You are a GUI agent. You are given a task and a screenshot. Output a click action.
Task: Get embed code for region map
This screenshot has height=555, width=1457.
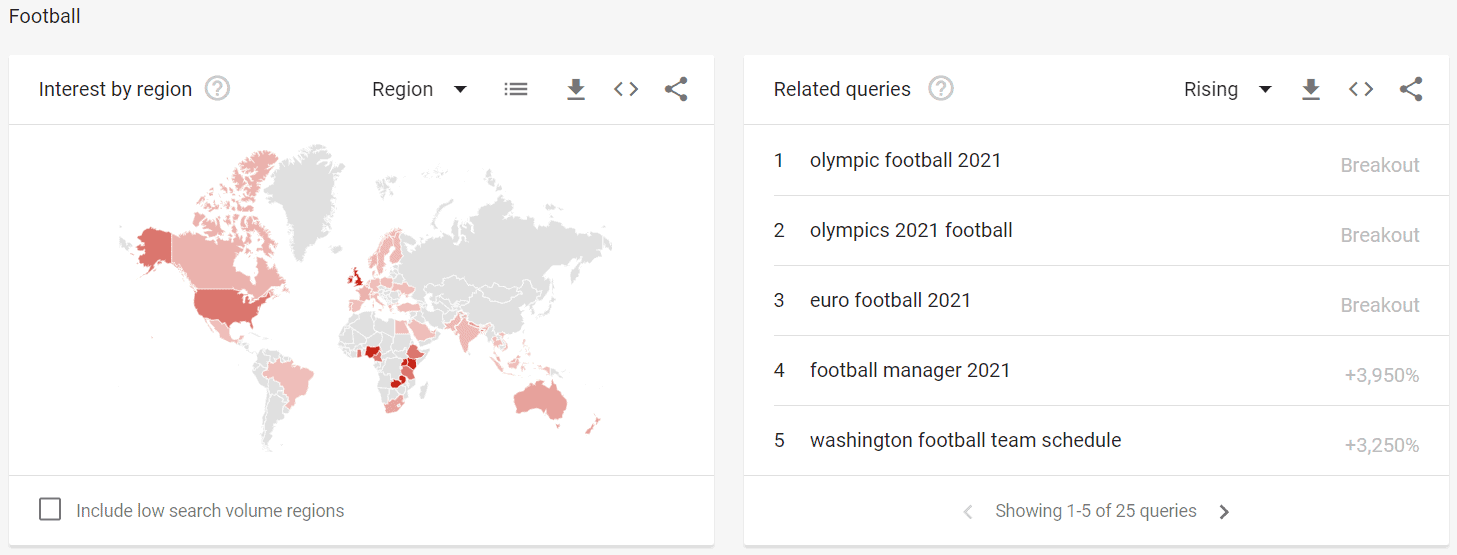click(x=626, y=89)
